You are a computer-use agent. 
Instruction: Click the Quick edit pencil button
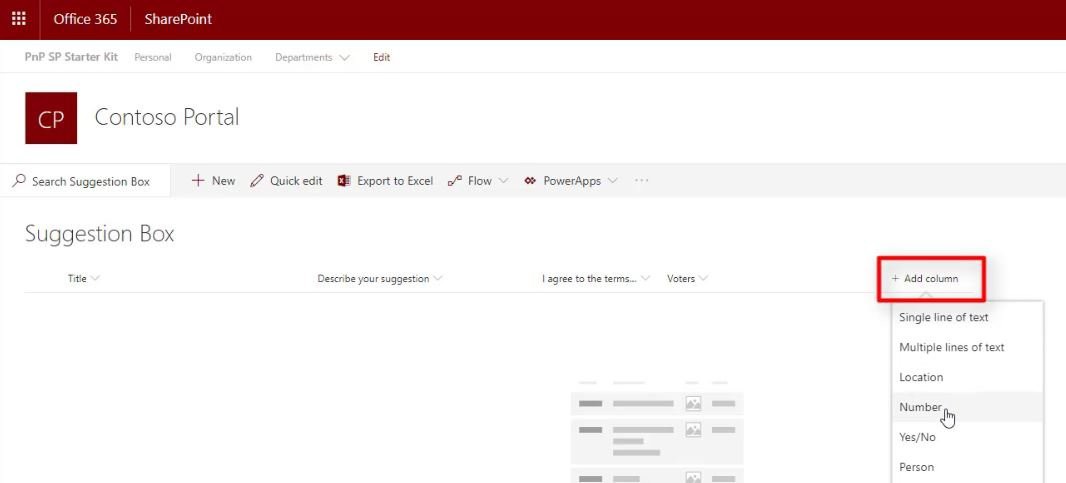pyautogui.click(x=286, y=181)
